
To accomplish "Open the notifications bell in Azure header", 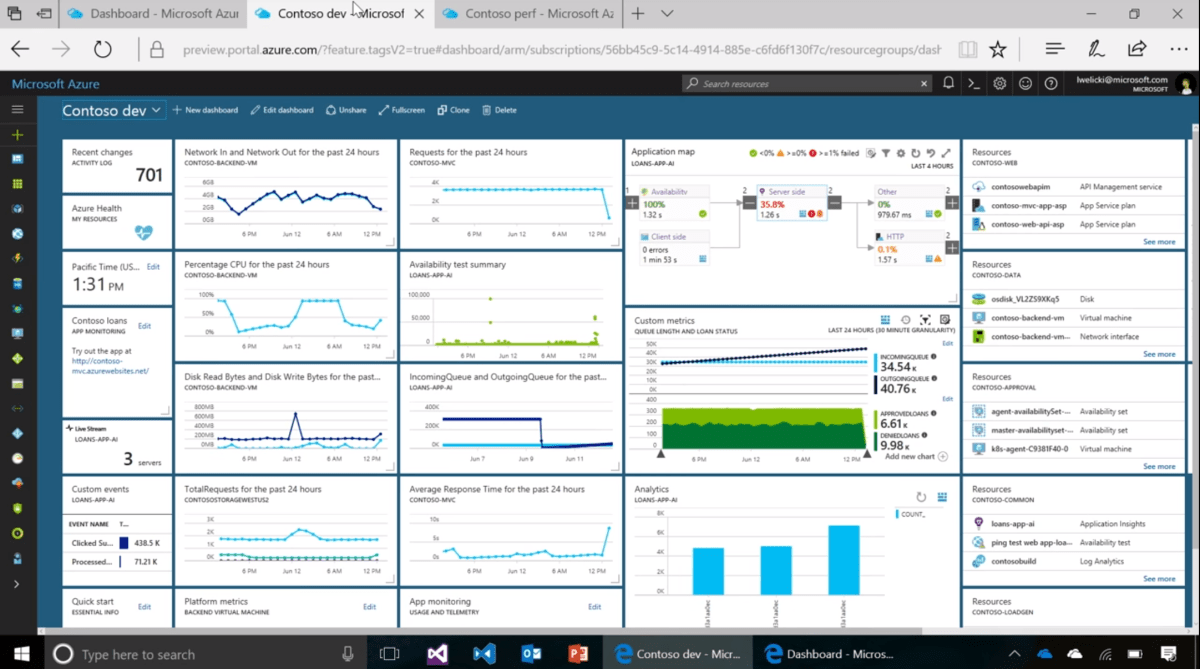I will point(948,84).
